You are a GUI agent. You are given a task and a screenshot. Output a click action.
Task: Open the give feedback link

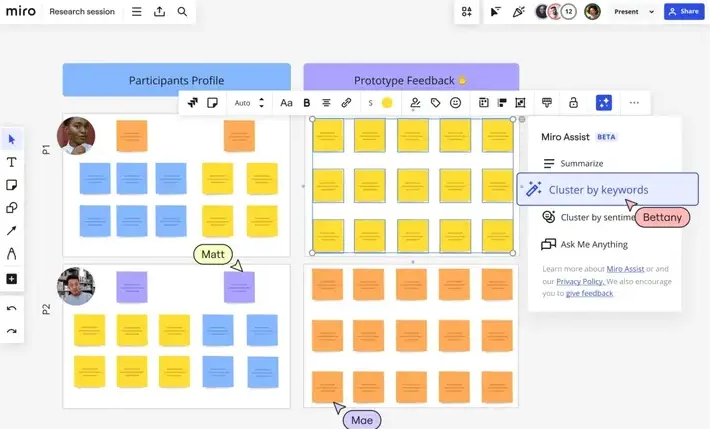(x=589, y=293)
